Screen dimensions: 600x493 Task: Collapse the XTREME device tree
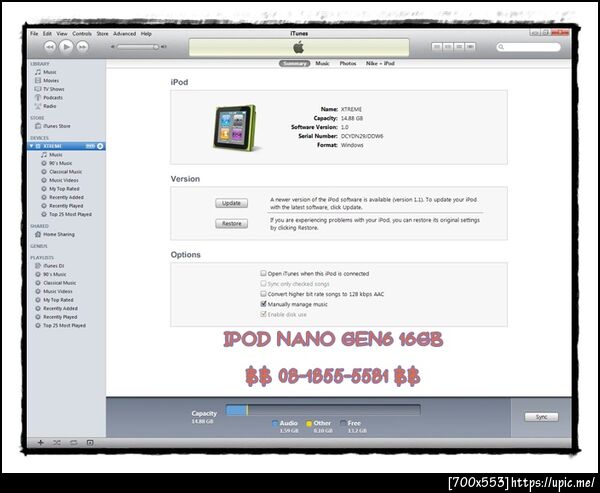coord(32,146)
